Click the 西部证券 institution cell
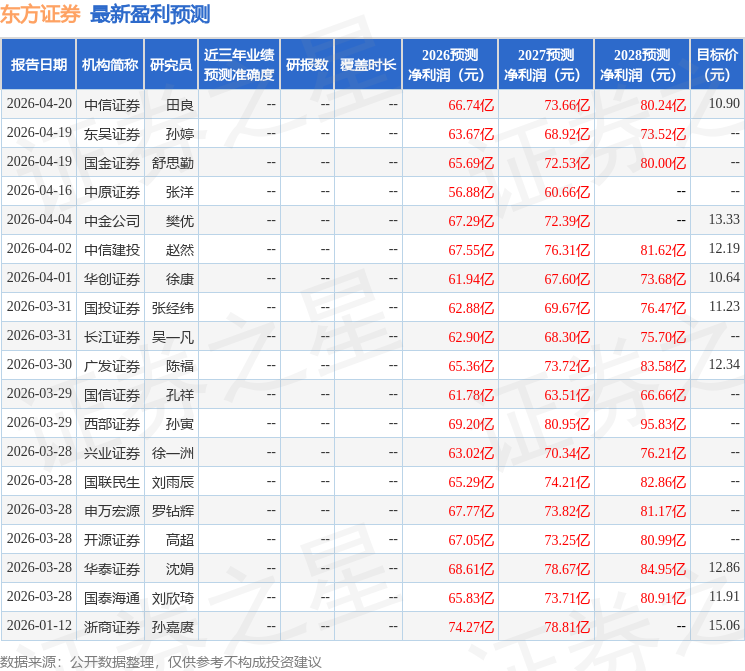Viewport: 745px width, 671px height. [x=112, y=424]
